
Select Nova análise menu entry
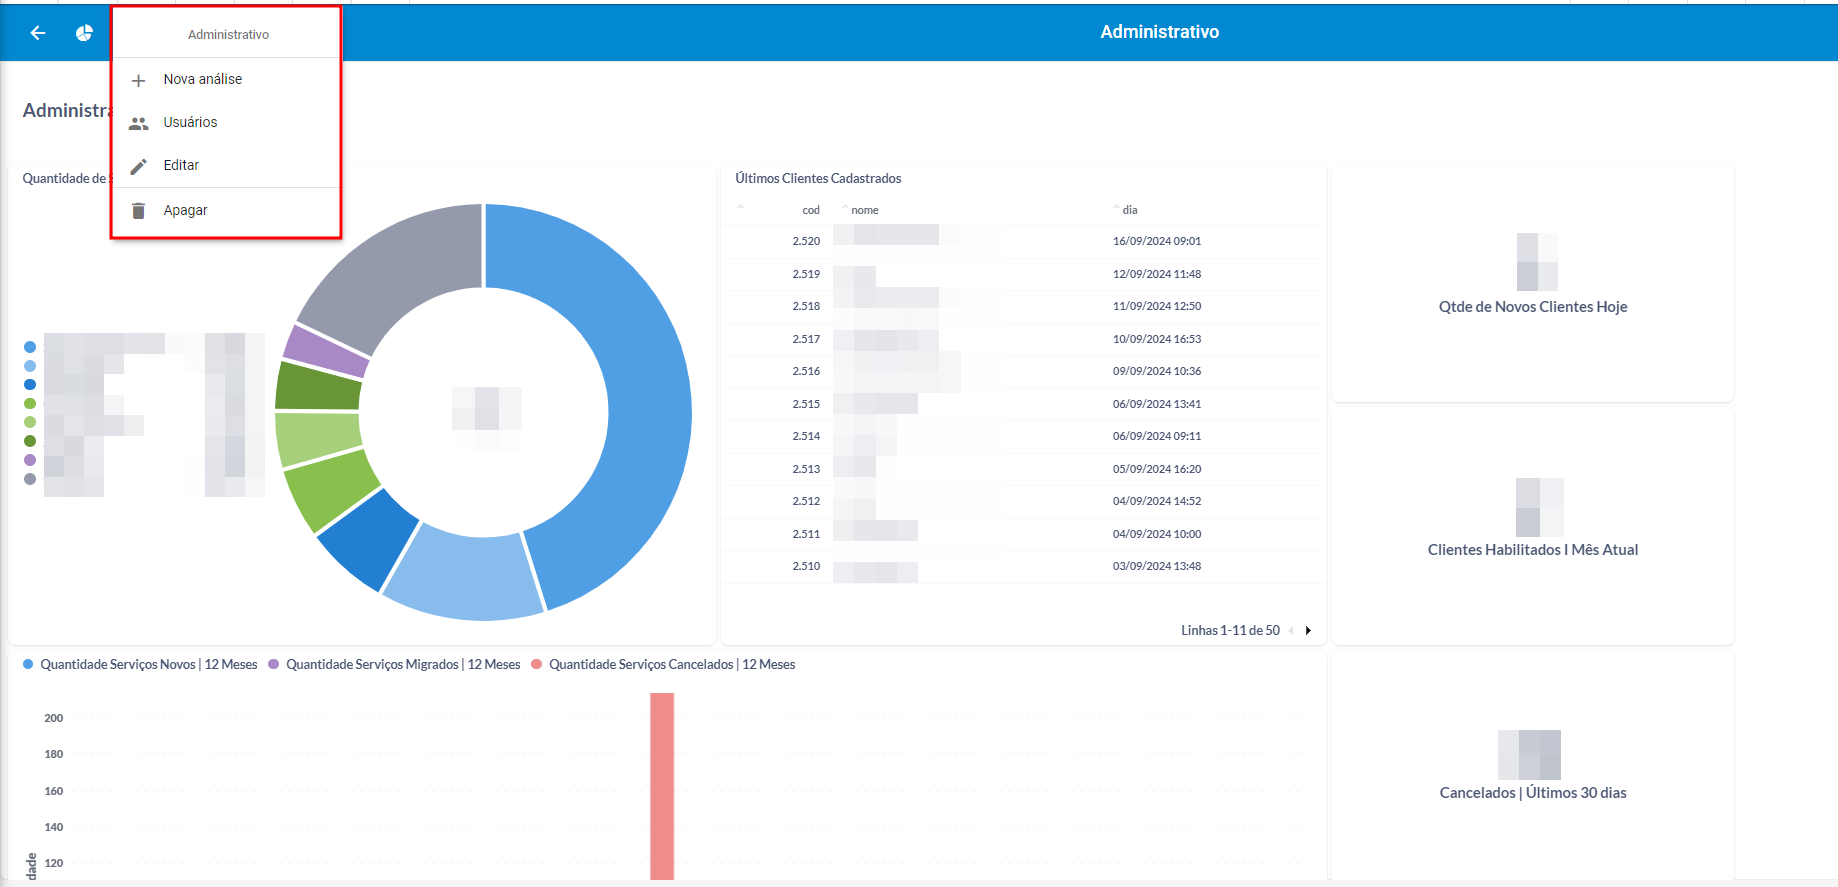[226, 79]
